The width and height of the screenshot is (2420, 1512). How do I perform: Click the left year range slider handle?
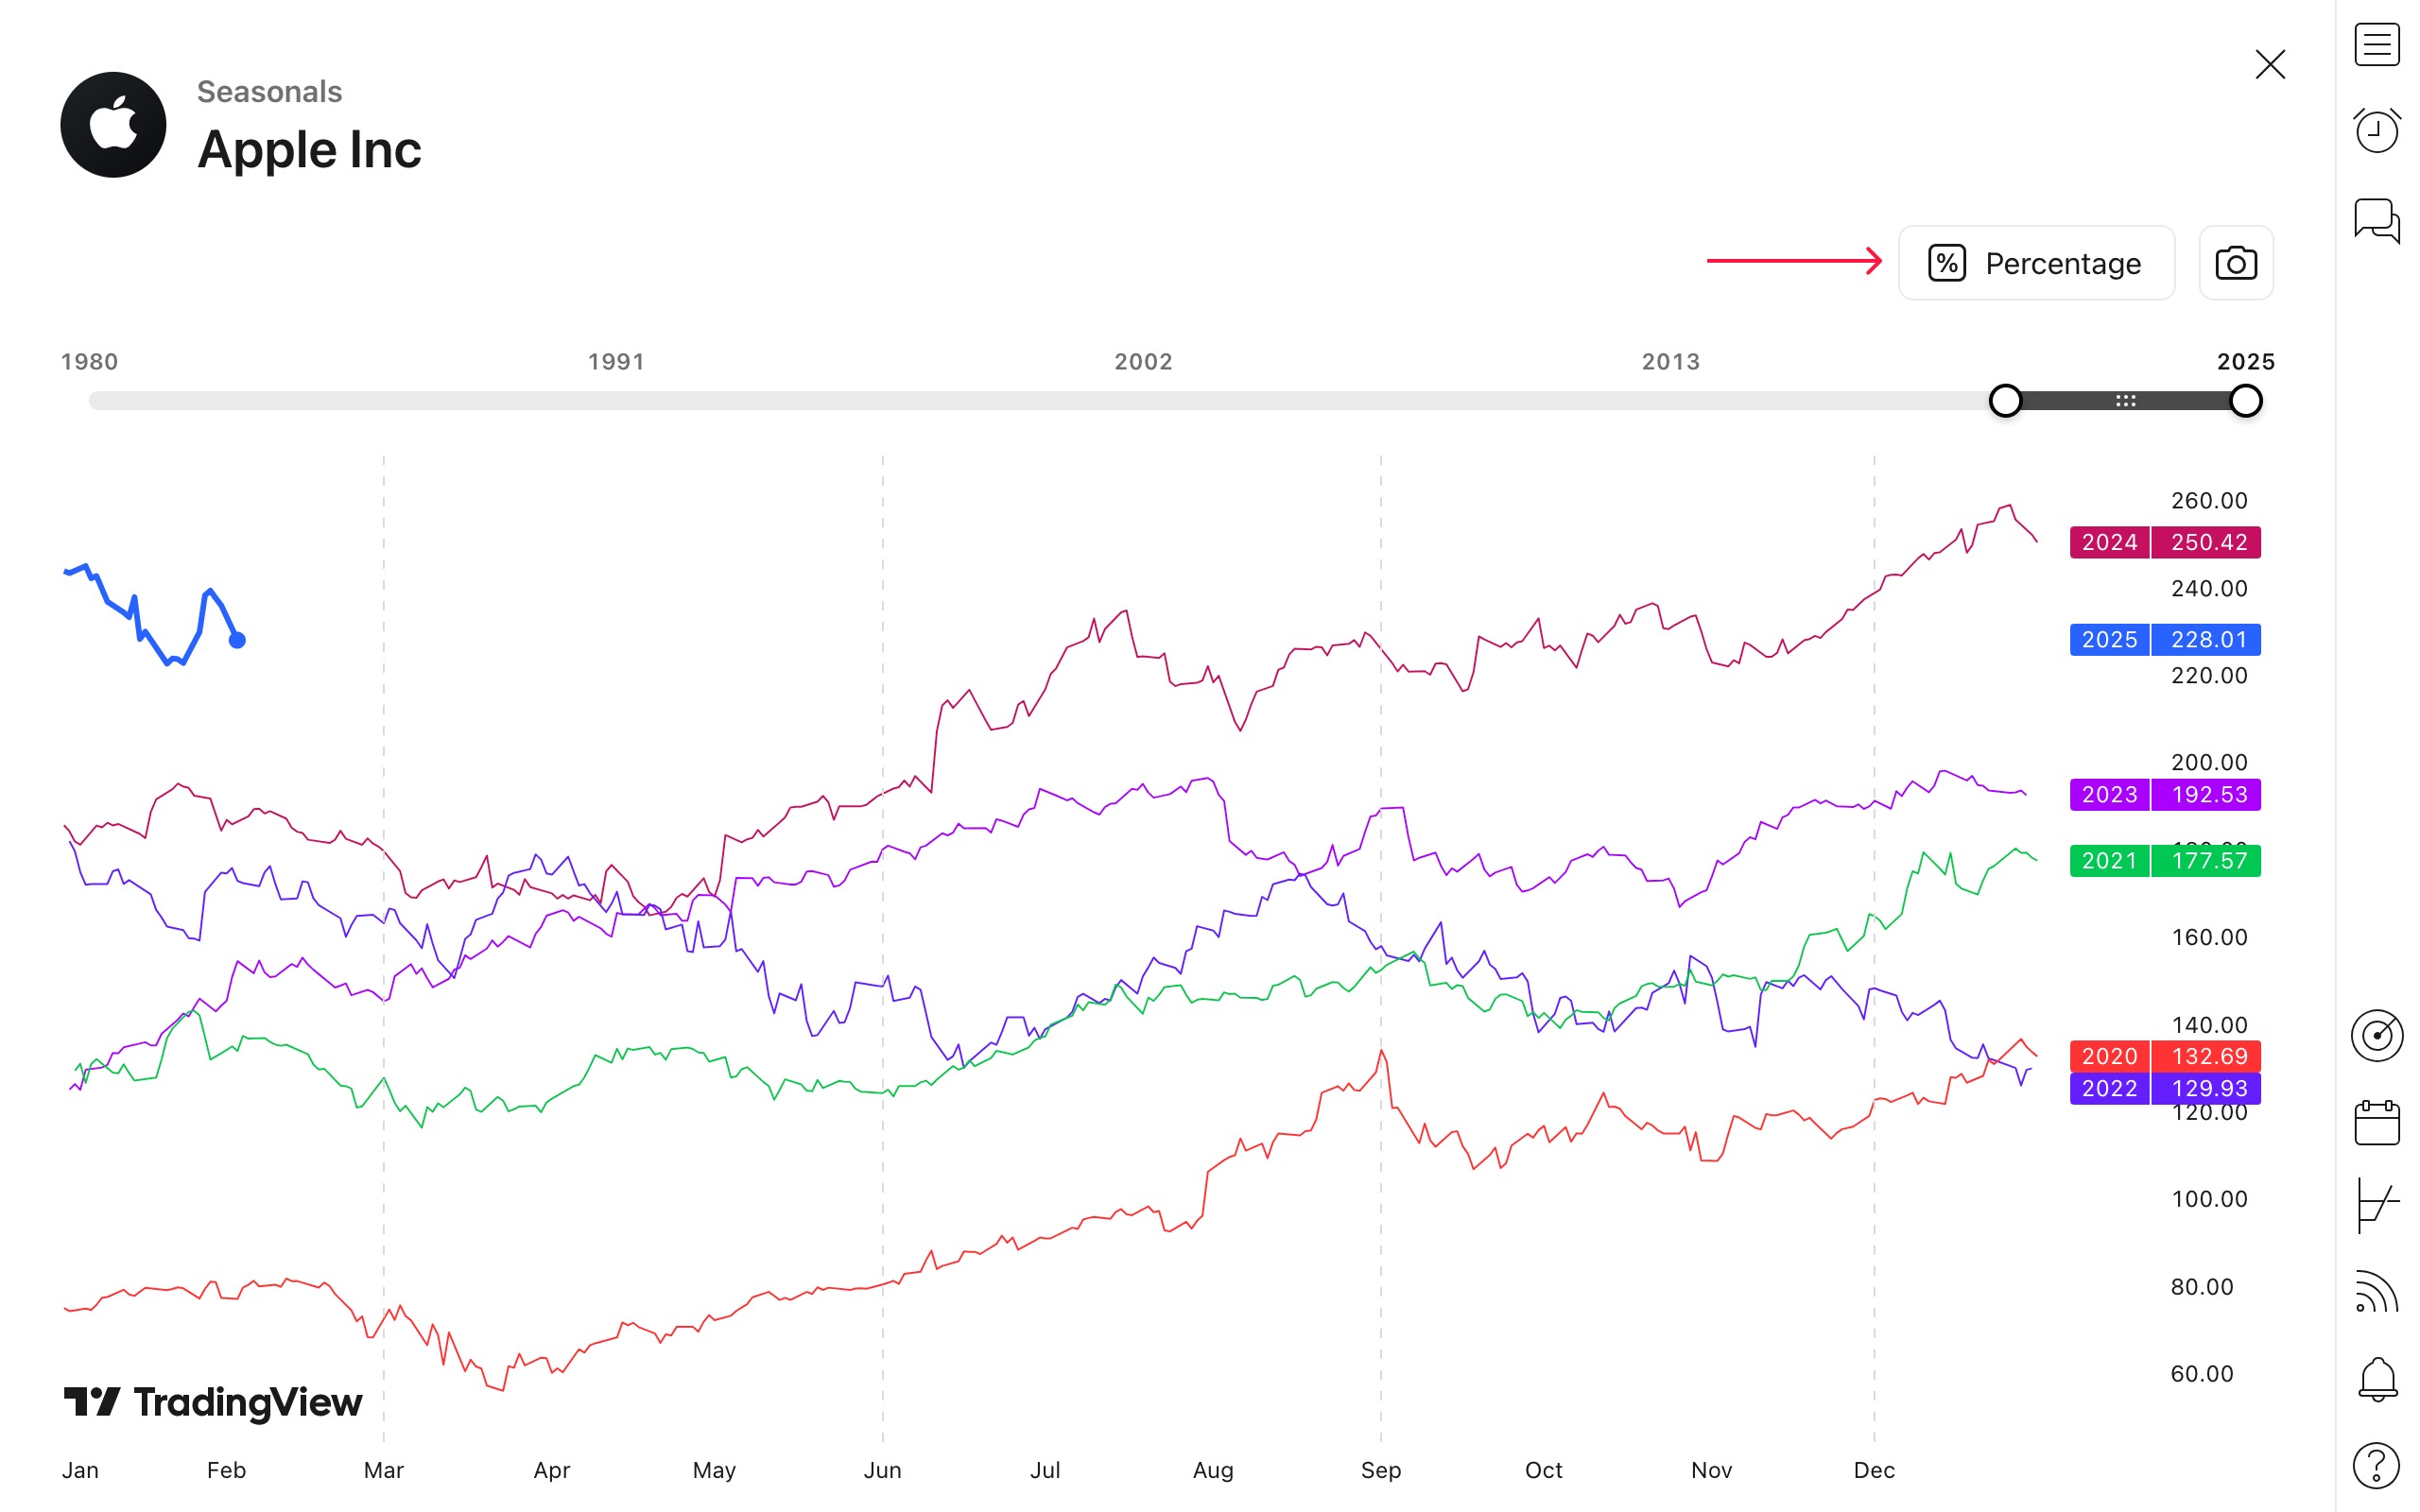(2005, 401)
